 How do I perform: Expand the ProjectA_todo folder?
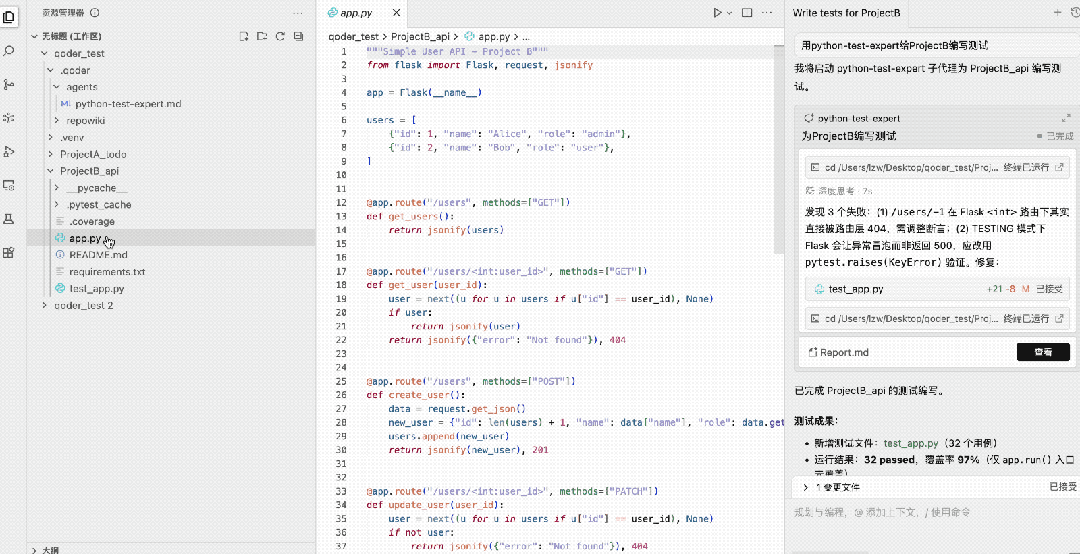click(50, 154)
